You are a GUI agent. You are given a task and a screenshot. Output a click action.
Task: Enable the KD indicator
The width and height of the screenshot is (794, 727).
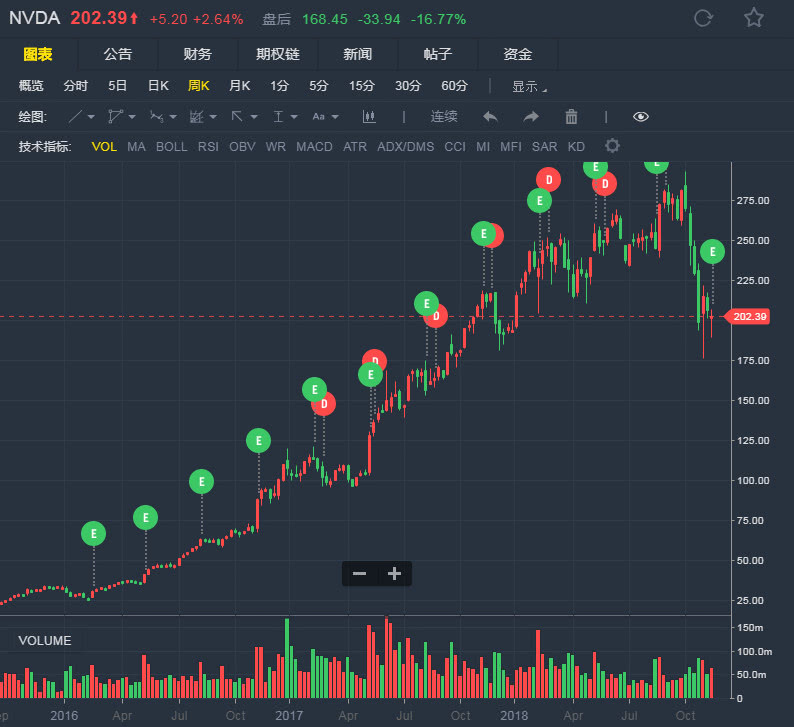pyautogui.click(x=576, y=147)
